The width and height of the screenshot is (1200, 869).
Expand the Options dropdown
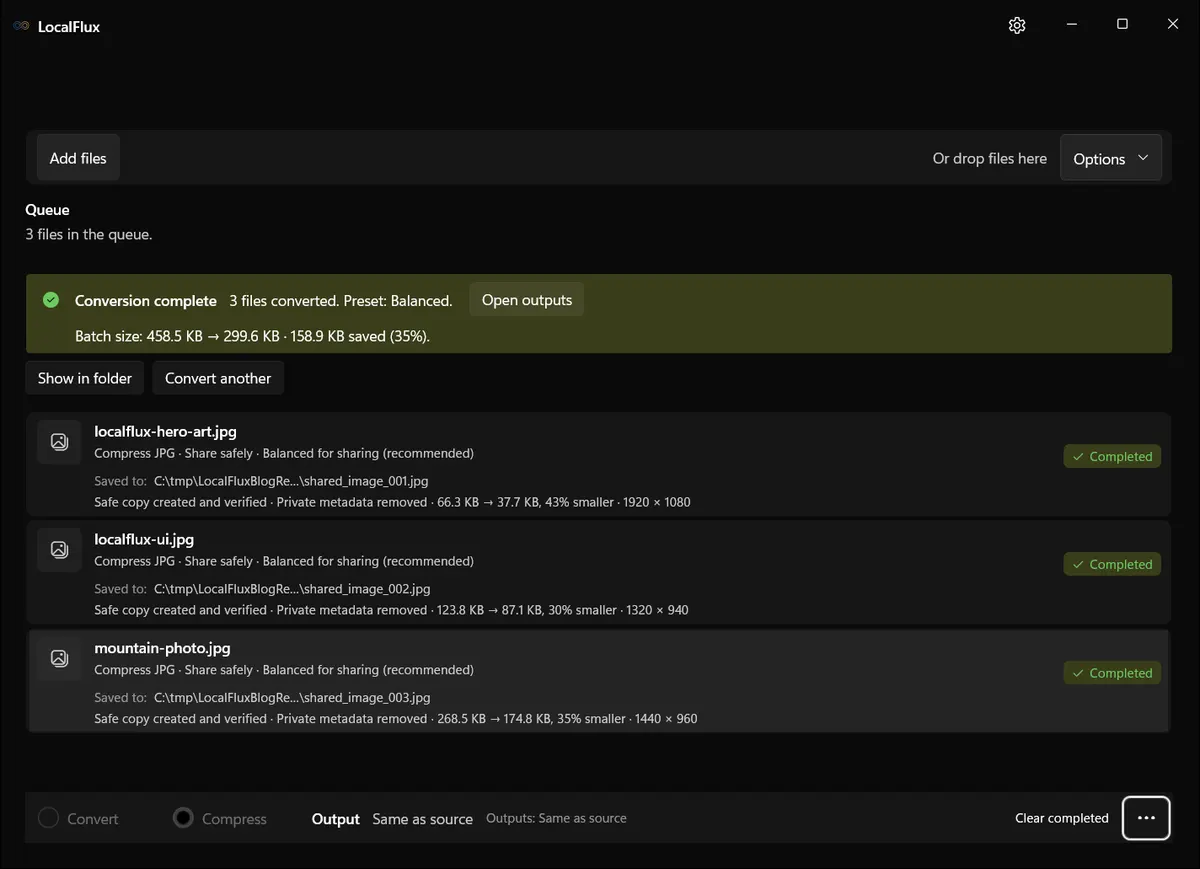1111,158
